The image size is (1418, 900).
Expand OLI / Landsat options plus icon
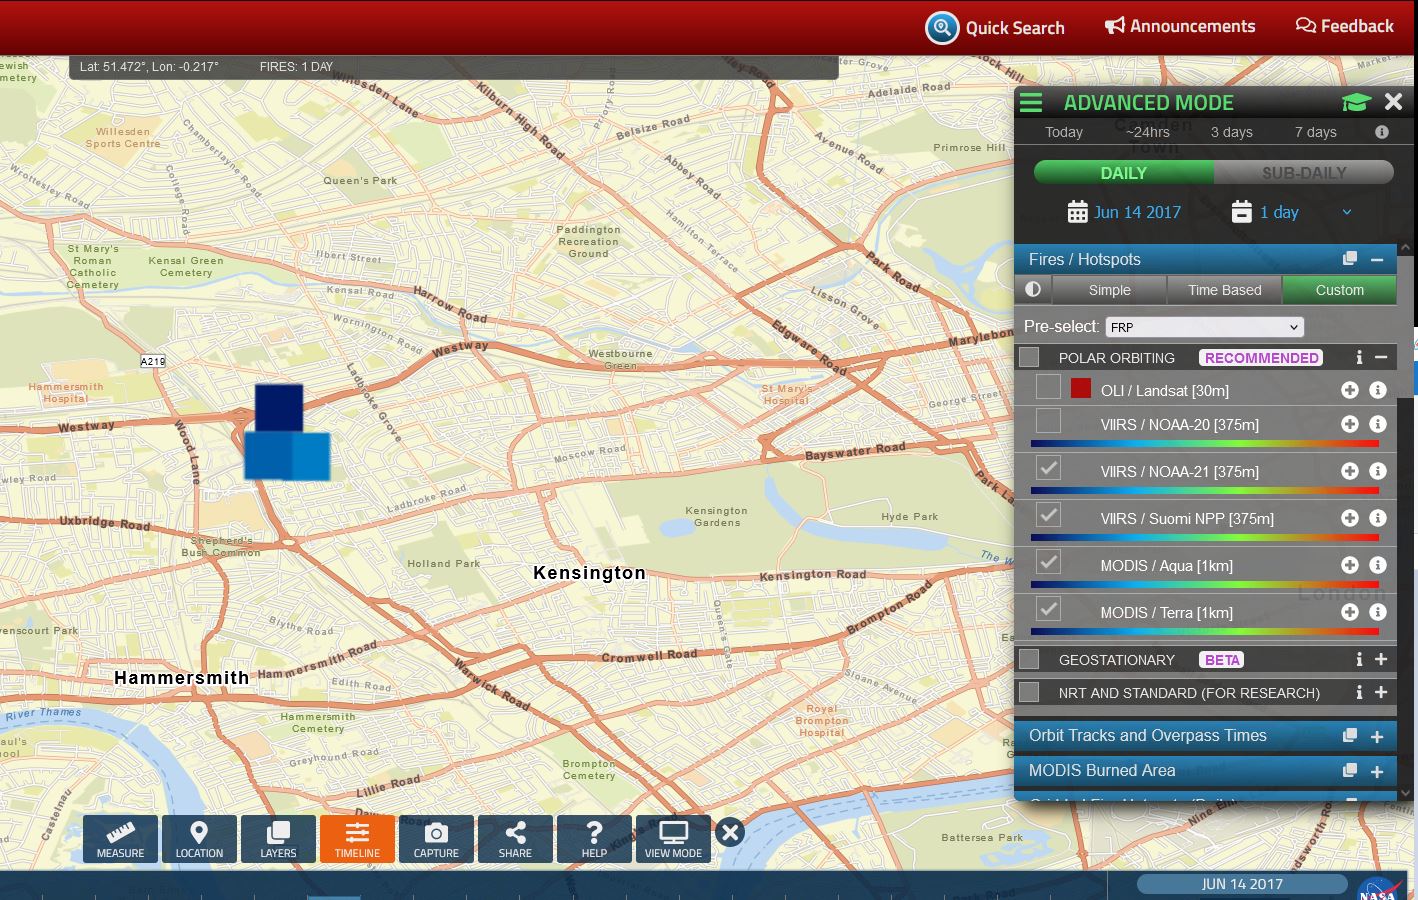1350,390
